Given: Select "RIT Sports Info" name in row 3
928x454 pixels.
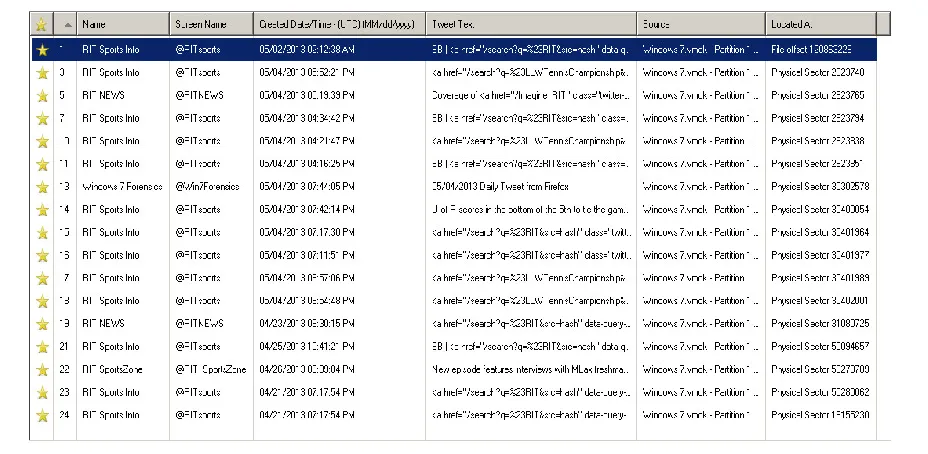Looking at the screenshot, I should click(111, 73).
